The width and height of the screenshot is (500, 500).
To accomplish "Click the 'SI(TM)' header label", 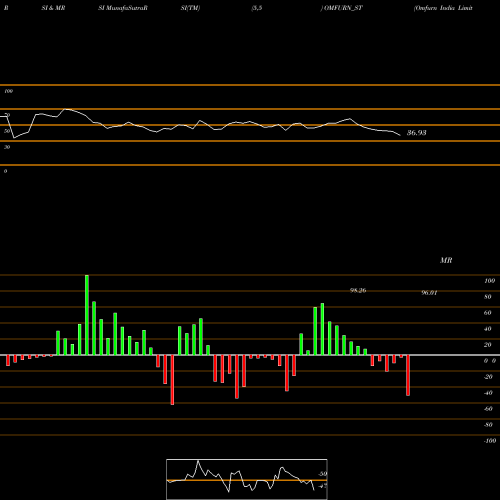I will [x=190, y=8].
